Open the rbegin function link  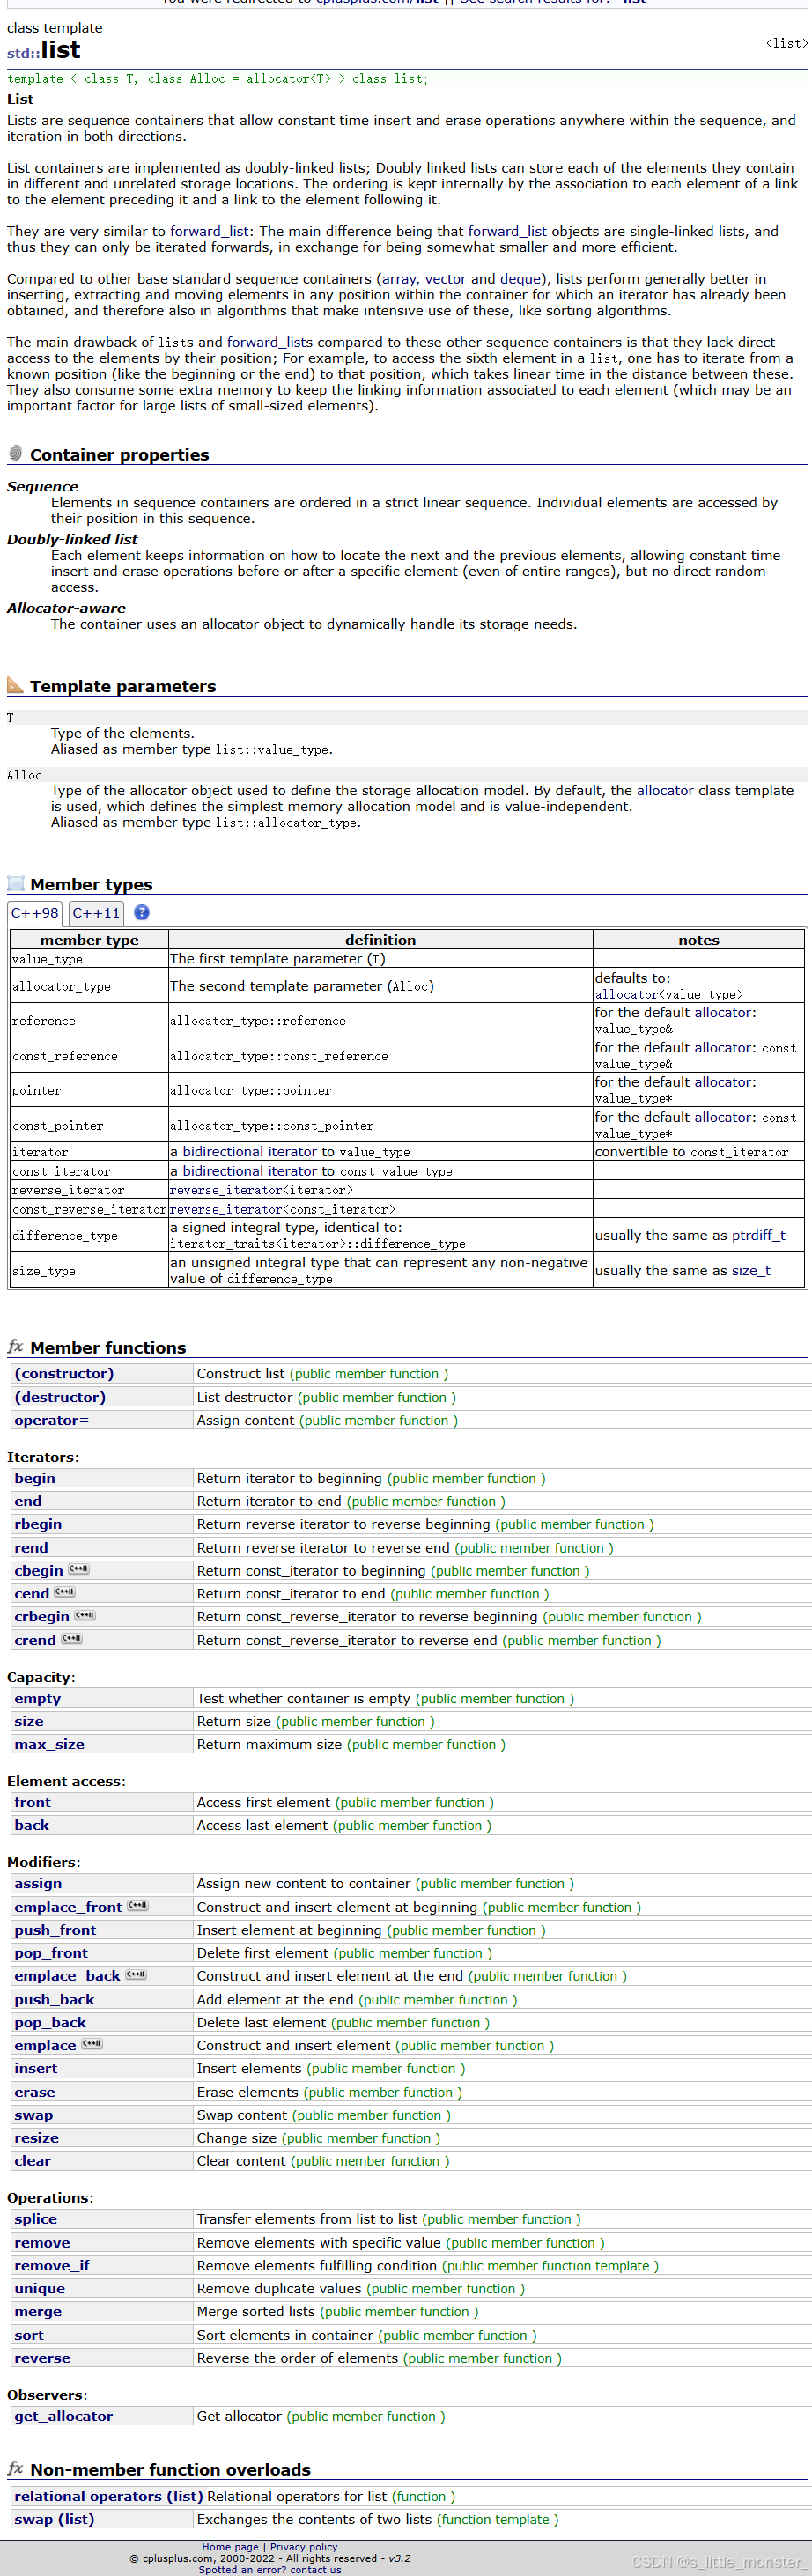click(38, 1524)
